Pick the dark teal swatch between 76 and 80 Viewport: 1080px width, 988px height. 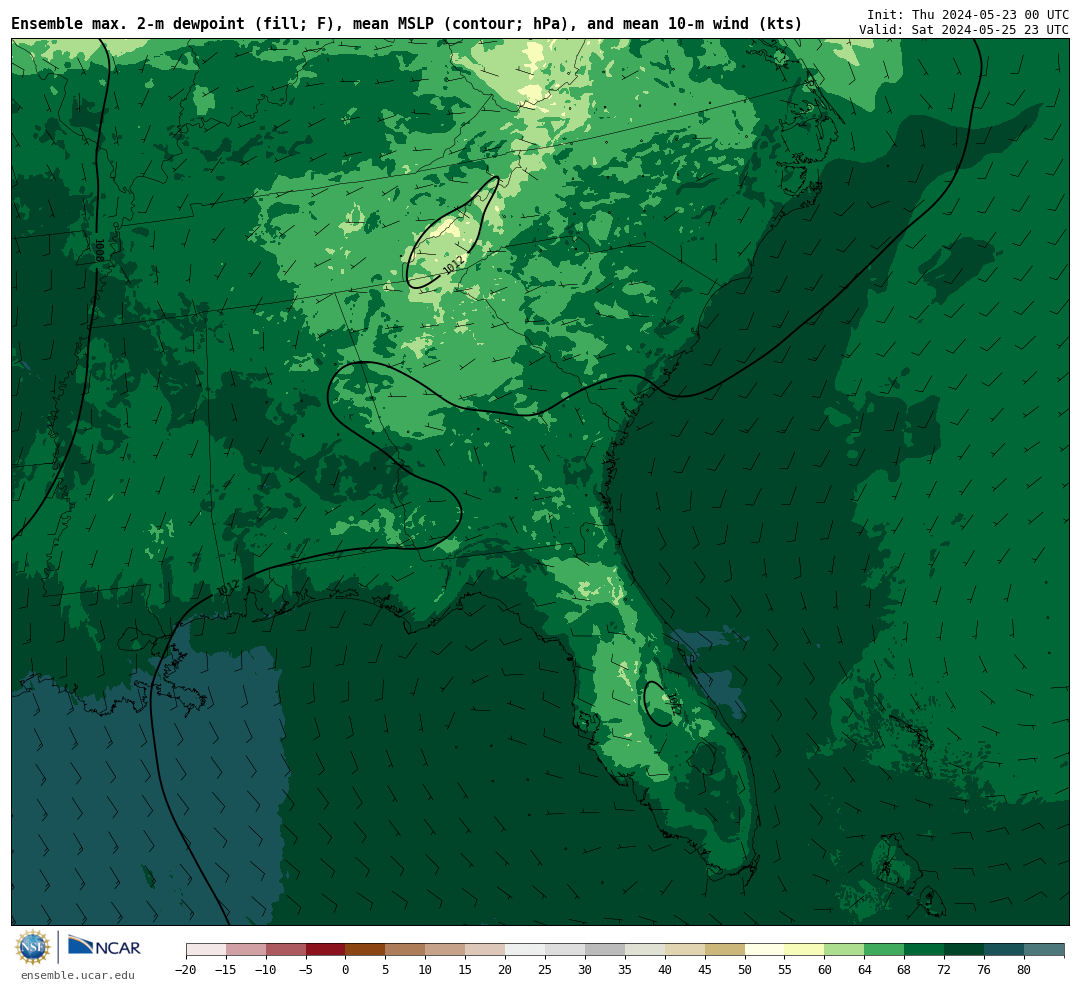click(1005, 950)
